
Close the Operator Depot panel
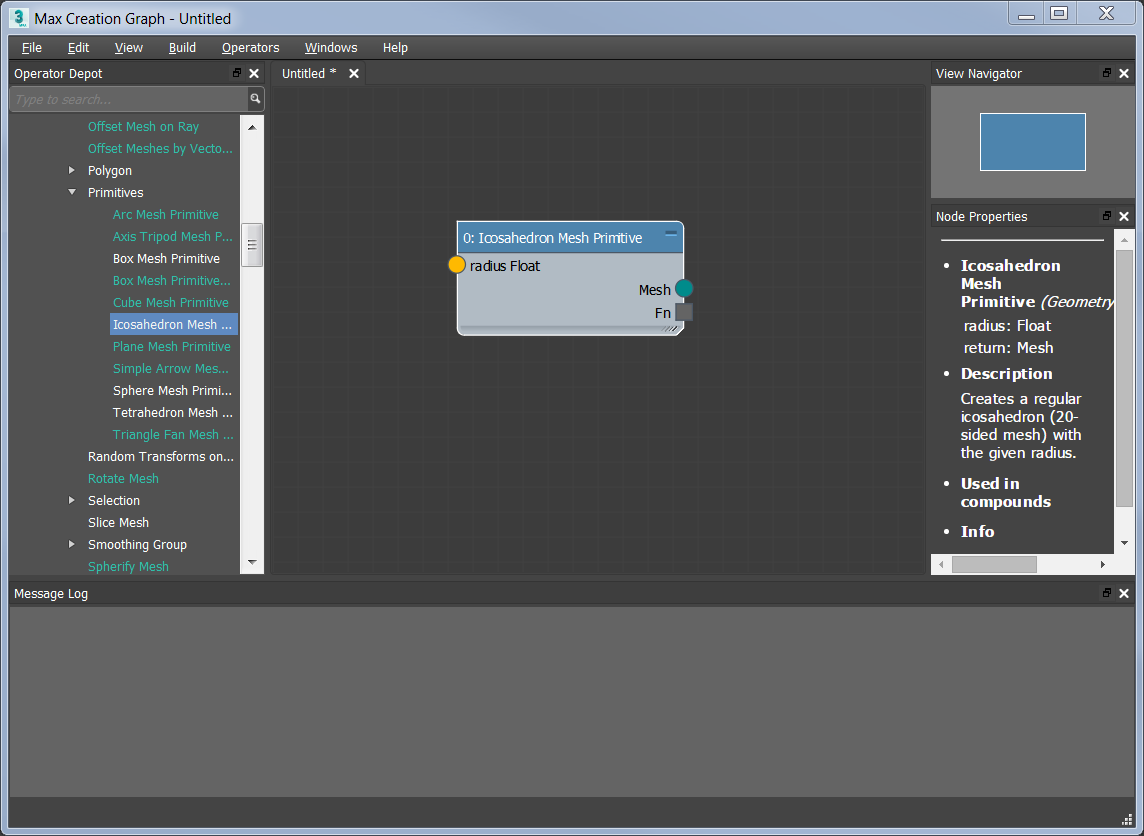[254, 73]
